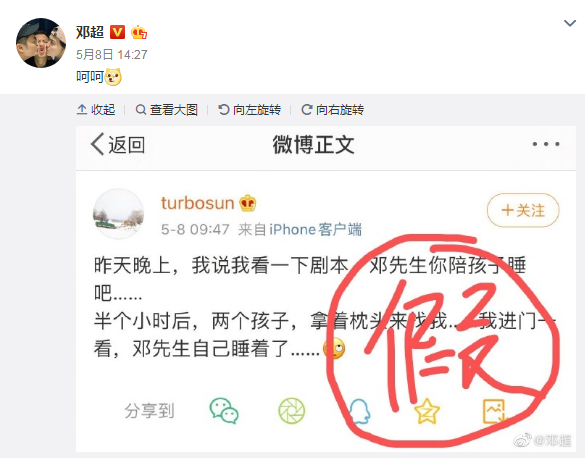The height and width of the screenshot is (458, 585).
Task: Share to Moments aperture icon
Action: 292,411
